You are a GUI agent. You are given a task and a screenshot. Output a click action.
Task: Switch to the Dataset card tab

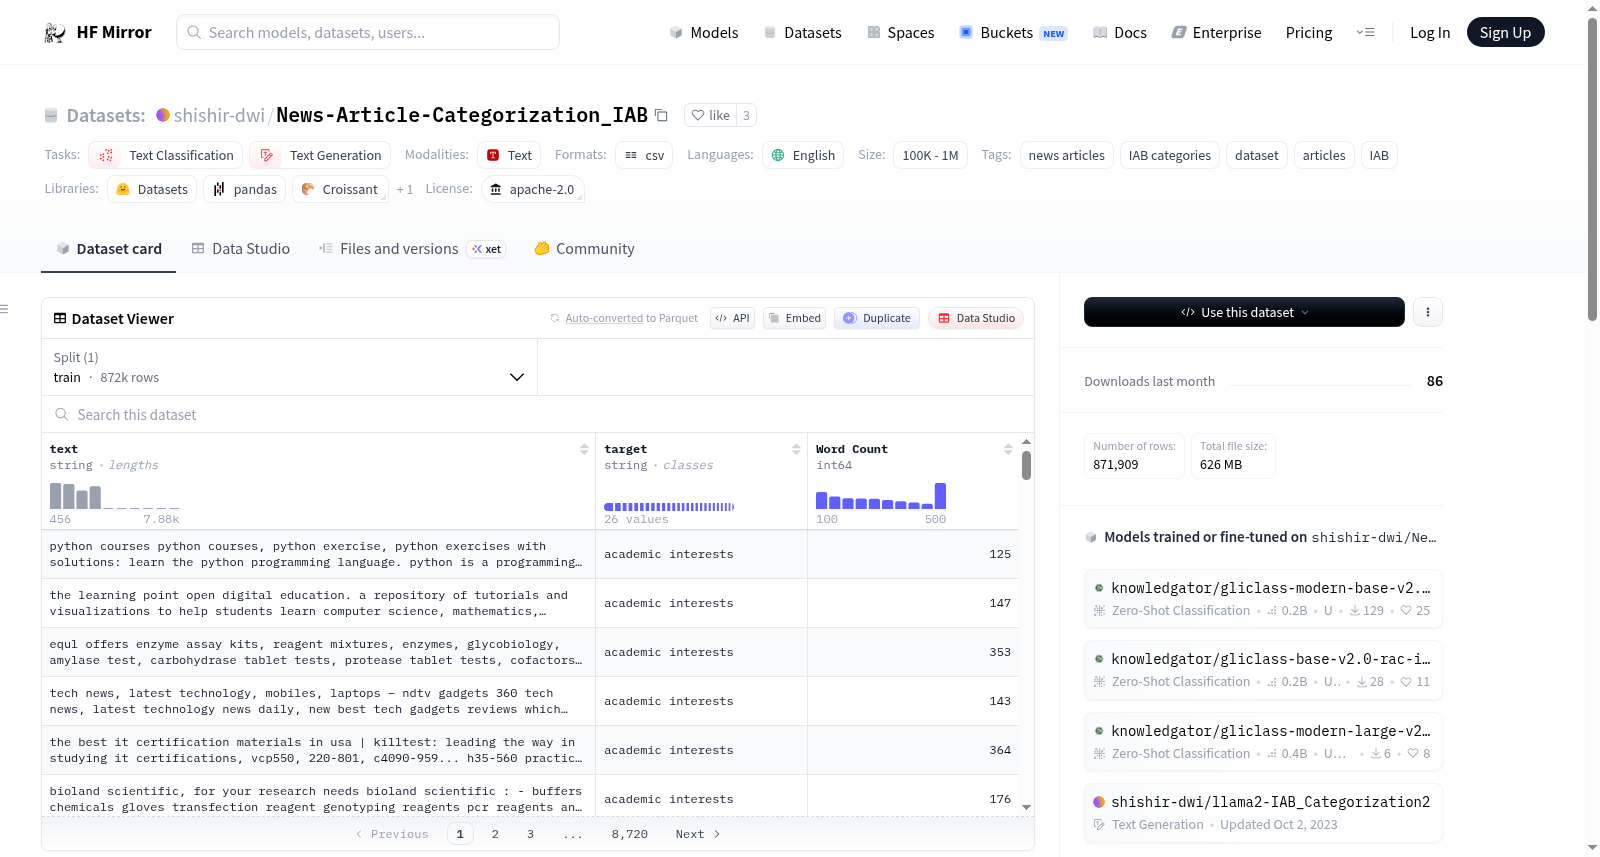pyautogui.click(x=109, y=248)
